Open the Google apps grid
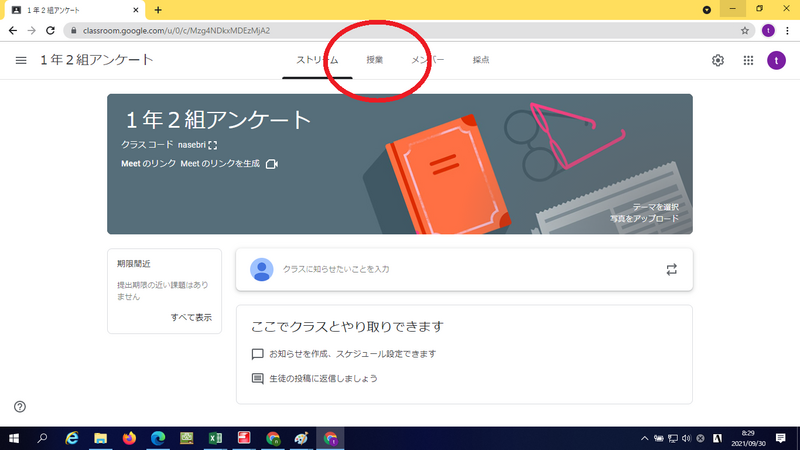This screenshot has width=800, height=450. 748,60
